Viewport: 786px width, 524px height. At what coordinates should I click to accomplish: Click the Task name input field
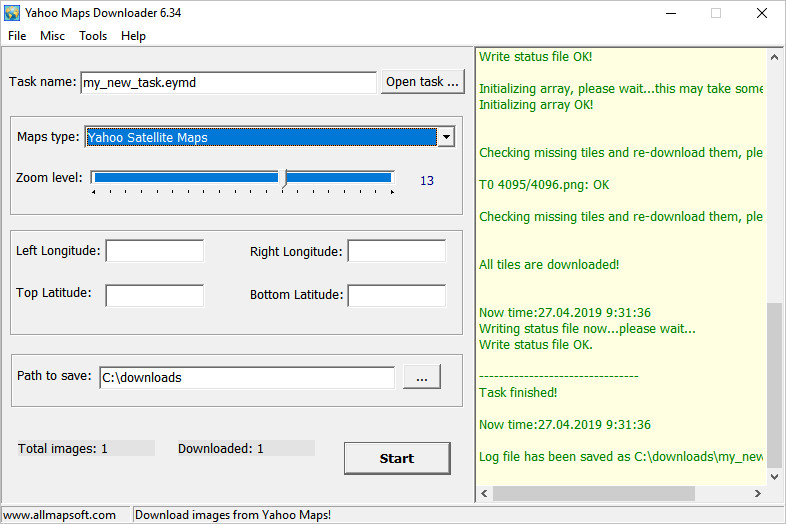click(228, 82)
